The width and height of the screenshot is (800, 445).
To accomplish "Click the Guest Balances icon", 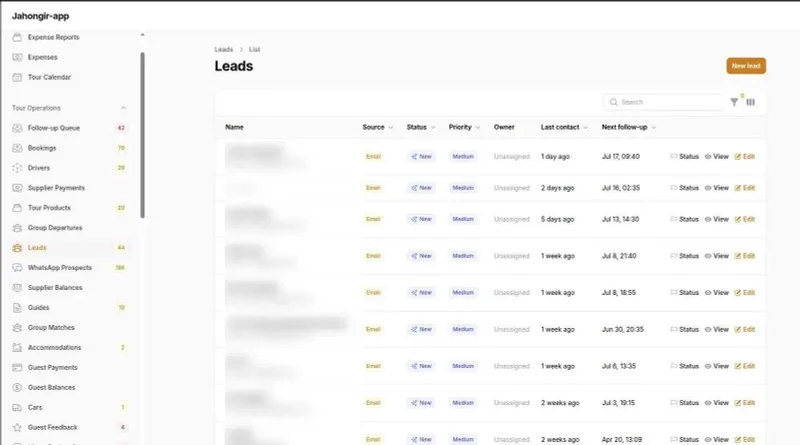I will pos(17,387).
